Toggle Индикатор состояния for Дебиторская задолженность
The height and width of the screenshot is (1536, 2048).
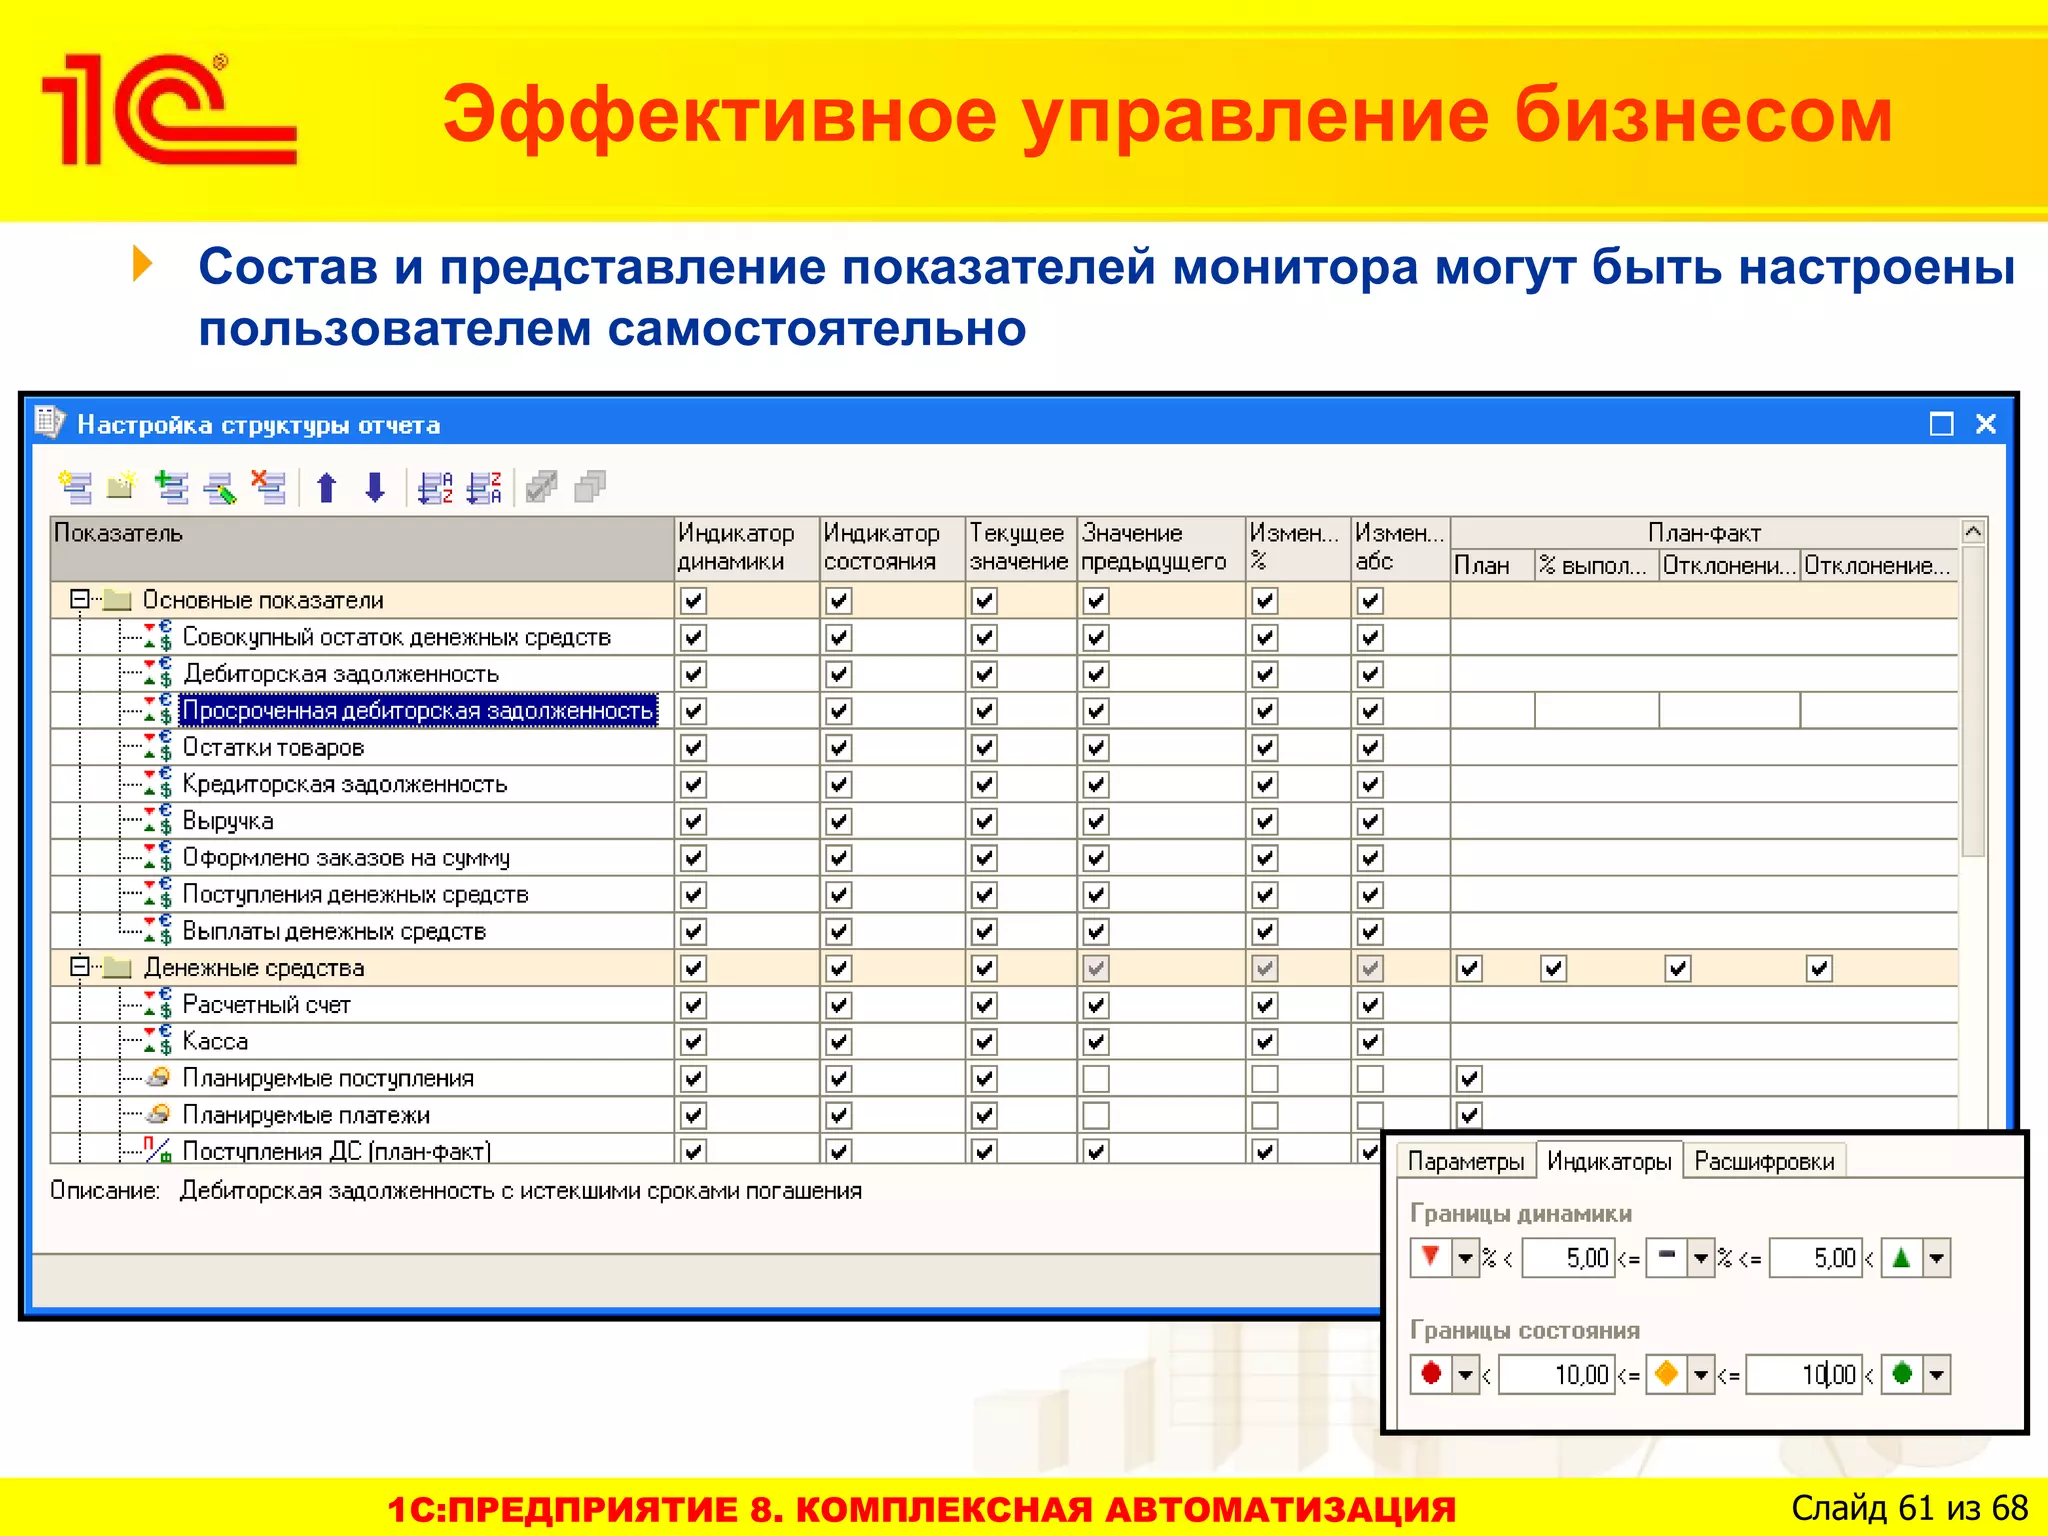(839, 674)
